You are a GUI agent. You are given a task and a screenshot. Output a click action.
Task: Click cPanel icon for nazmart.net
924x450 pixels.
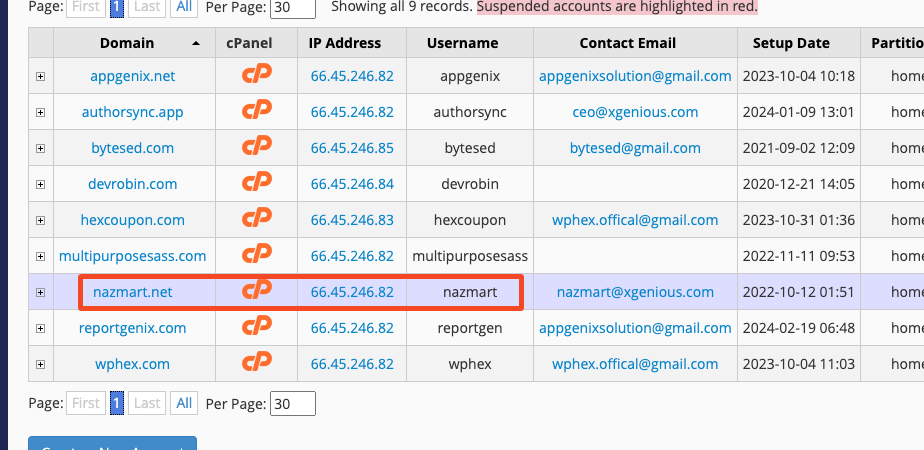tap(256, 290)
